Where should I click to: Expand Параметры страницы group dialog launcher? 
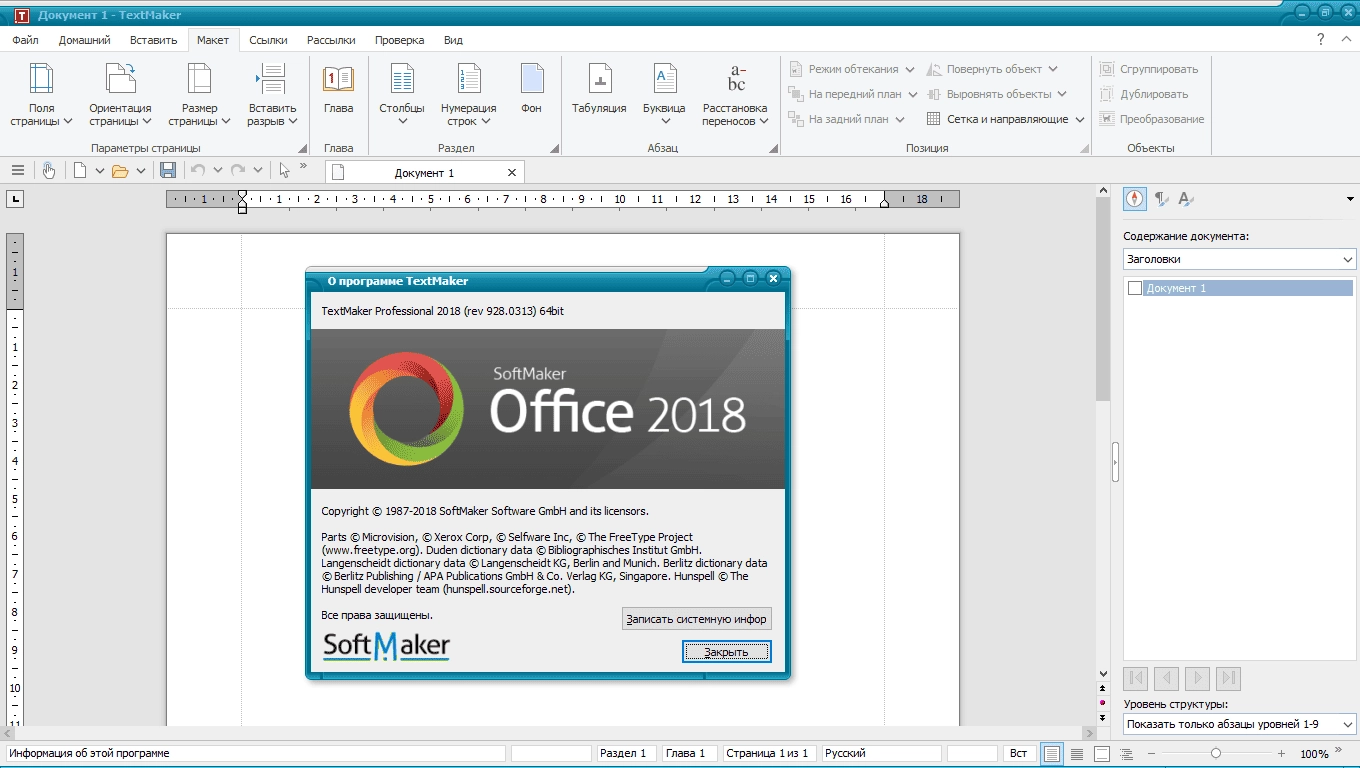coord(302,148)
